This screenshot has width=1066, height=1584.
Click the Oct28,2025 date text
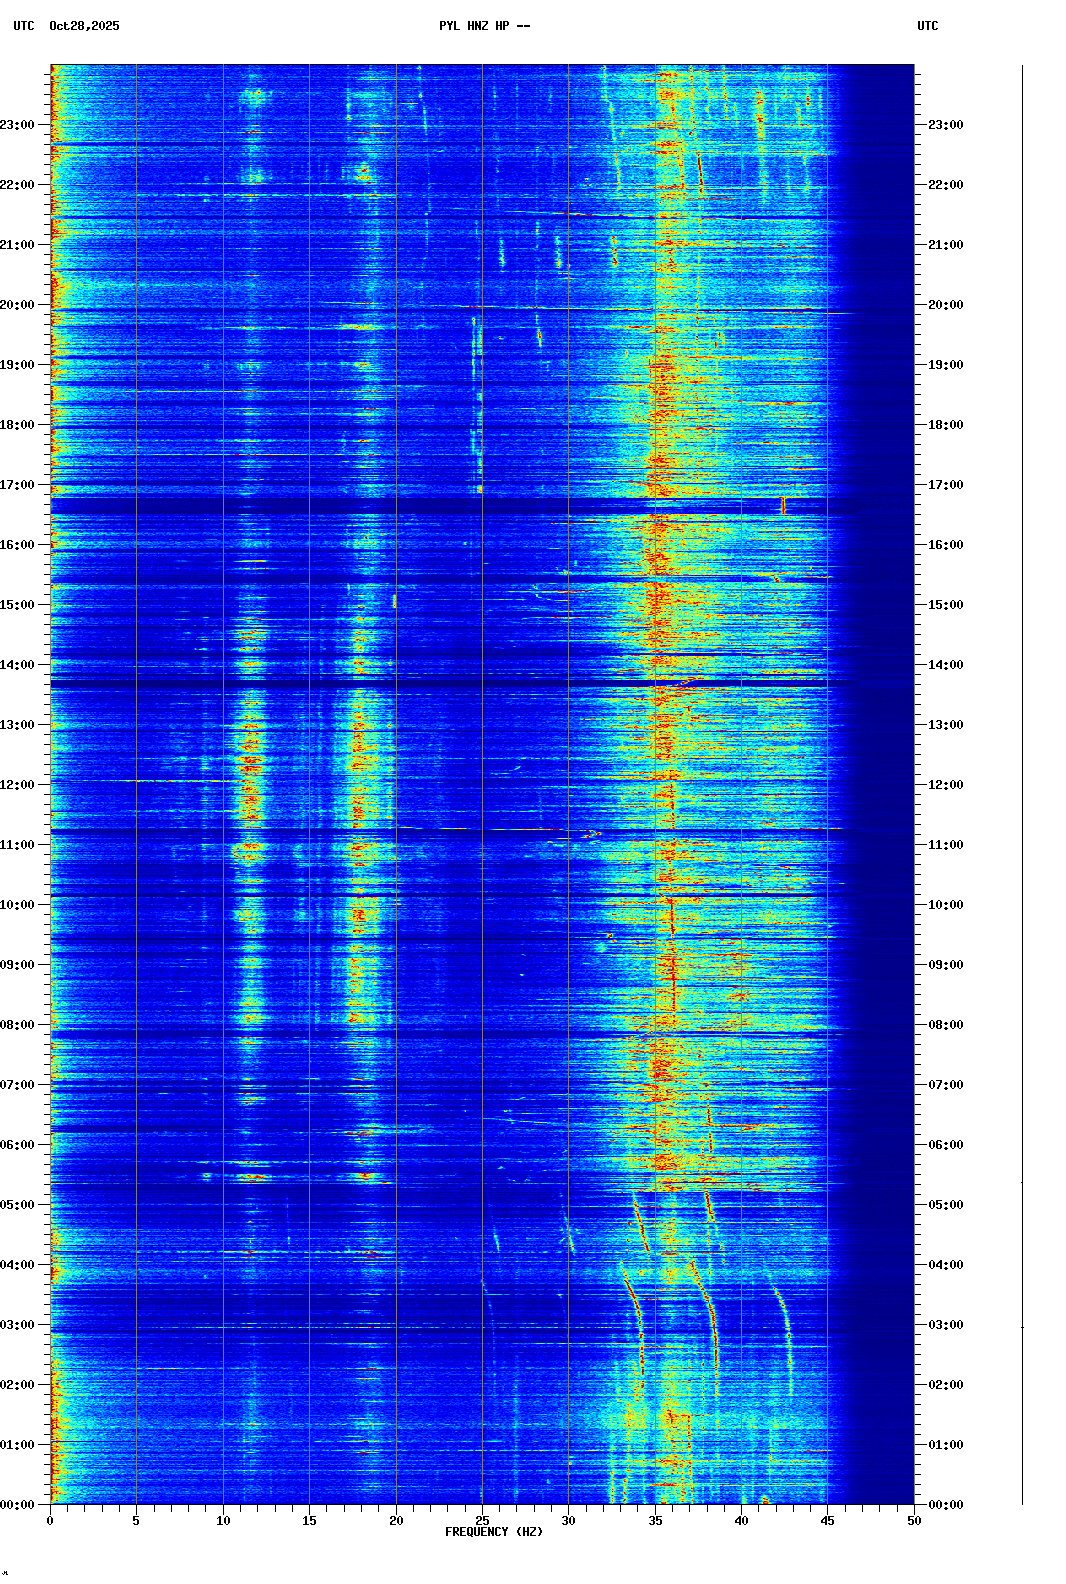coord(84,26)
